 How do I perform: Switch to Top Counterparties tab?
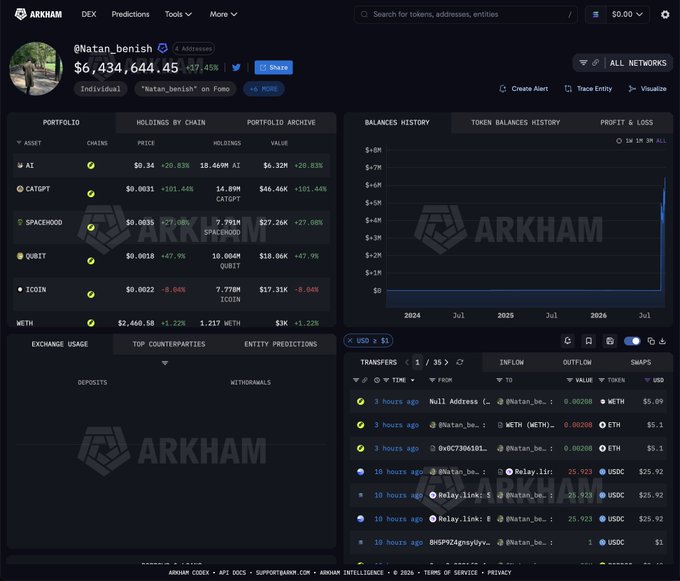coord(169,344)
